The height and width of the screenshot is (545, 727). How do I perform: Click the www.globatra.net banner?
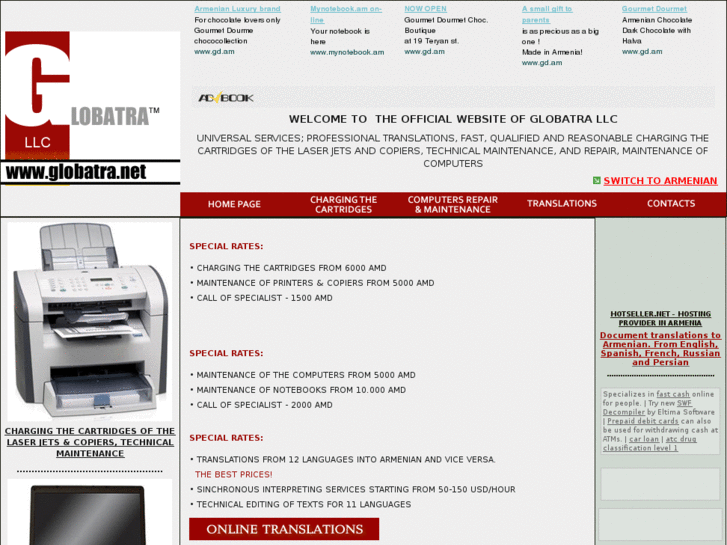pos(90,173)
